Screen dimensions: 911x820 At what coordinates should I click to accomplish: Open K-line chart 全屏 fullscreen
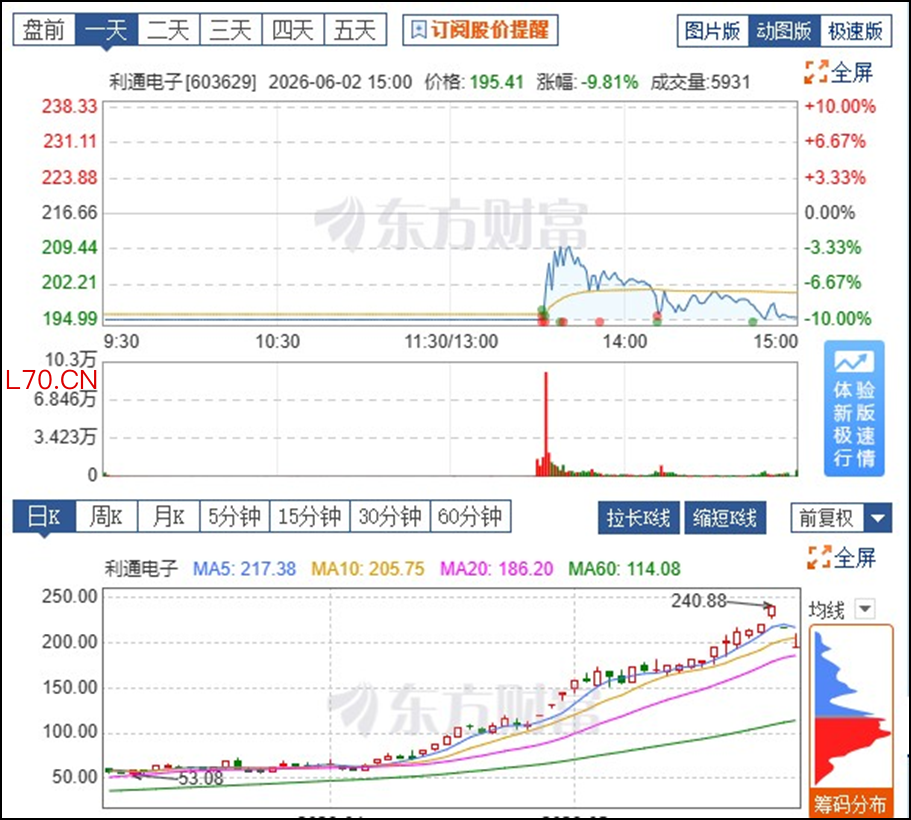click(x=841, y=558)
